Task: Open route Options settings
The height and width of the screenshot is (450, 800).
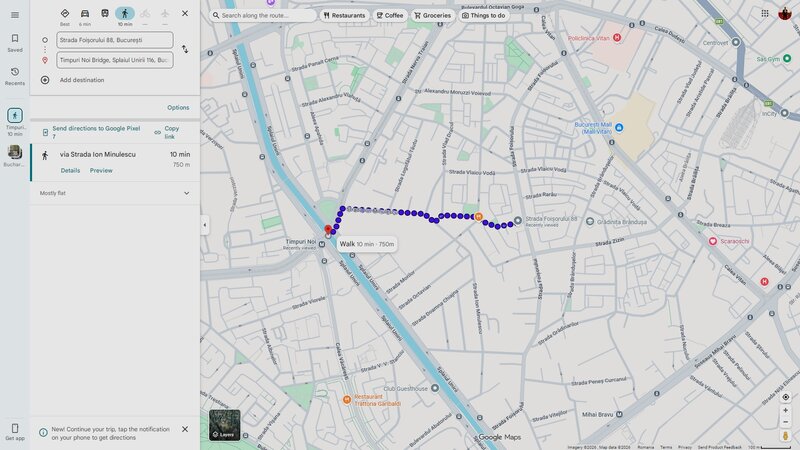Action: (178, 107)
